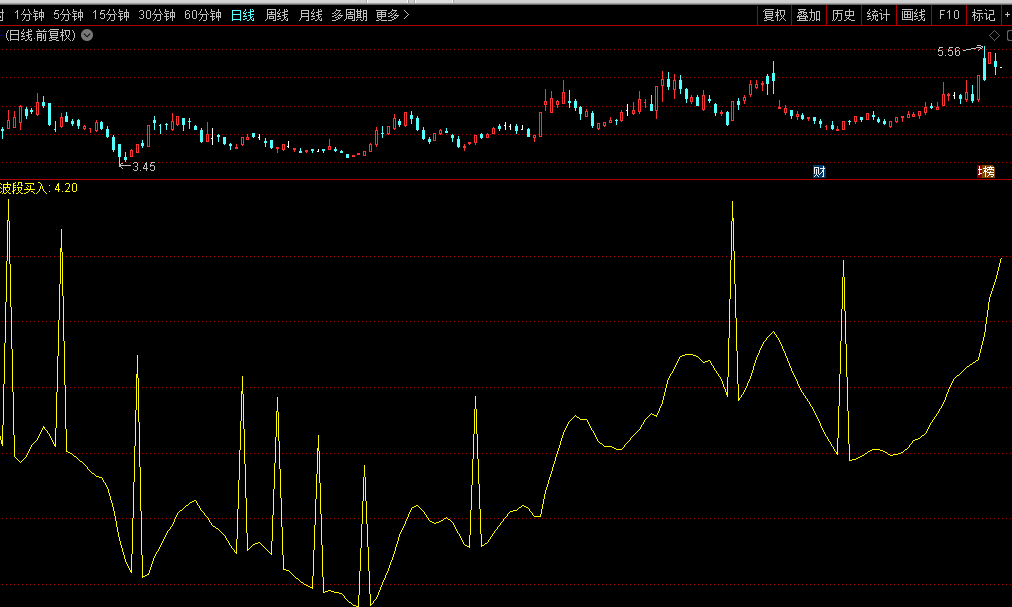Screen dimensions: 1012x607
Task: Toggle the 历史 history view
Action: click(843, 15)
